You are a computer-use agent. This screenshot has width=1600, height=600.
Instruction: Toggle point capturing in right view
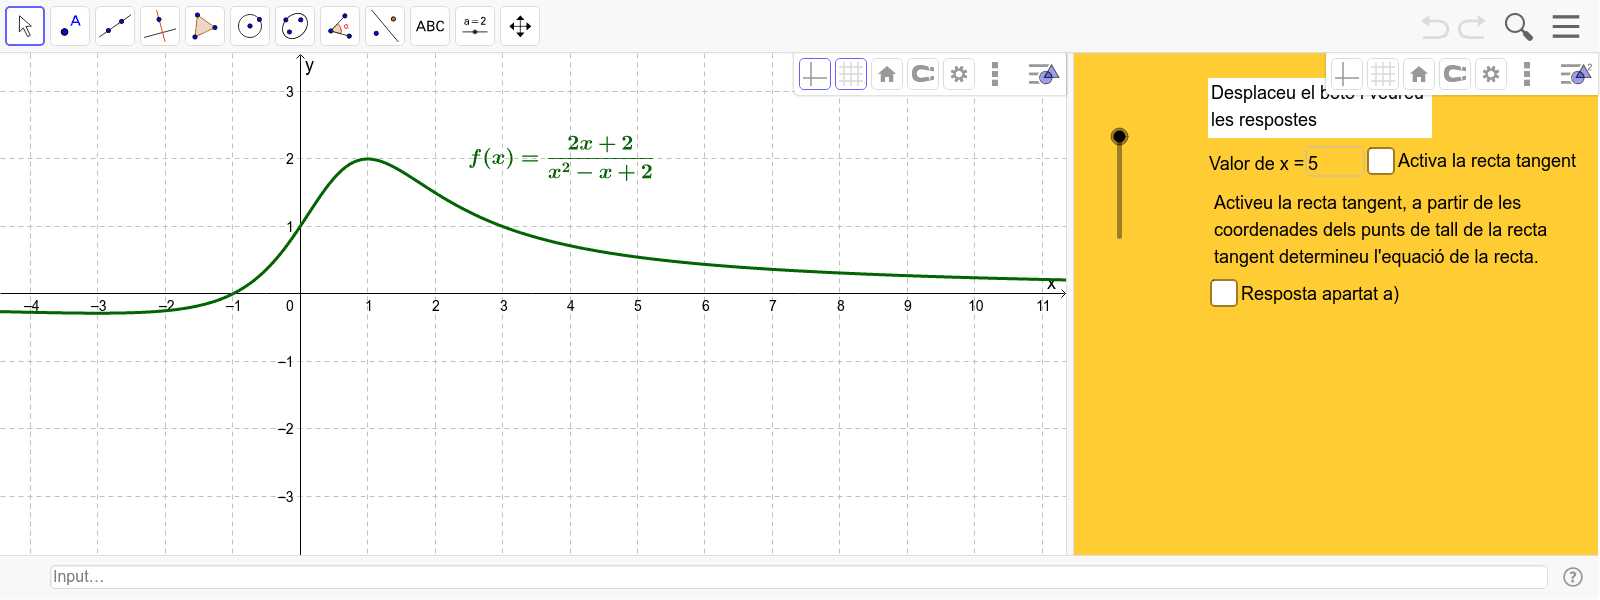coord(1455,74)
